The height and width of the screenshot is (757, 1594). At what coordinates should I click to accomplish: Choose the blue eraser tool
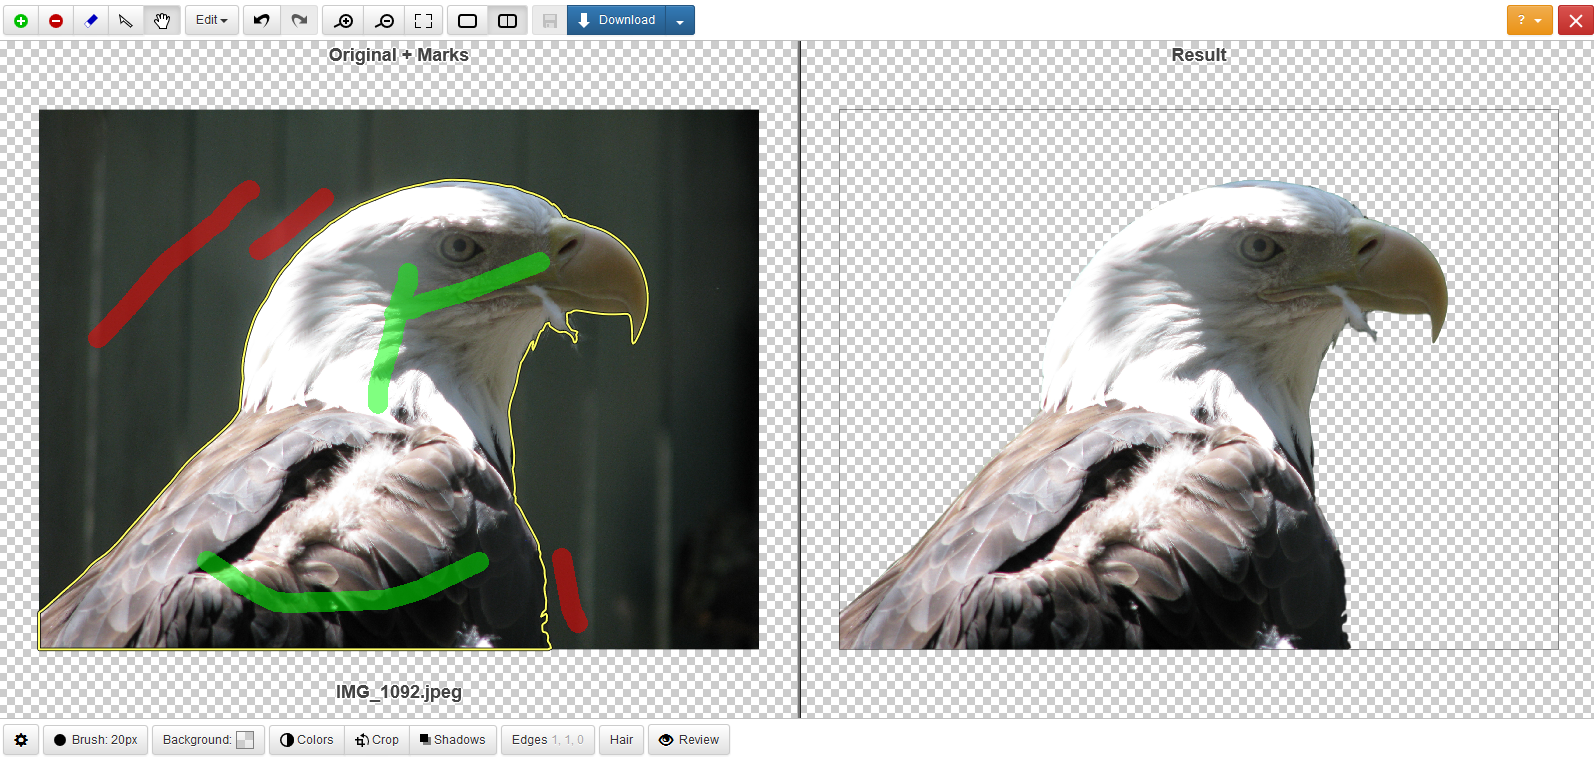pyautogui.click(x=91, y=20)
